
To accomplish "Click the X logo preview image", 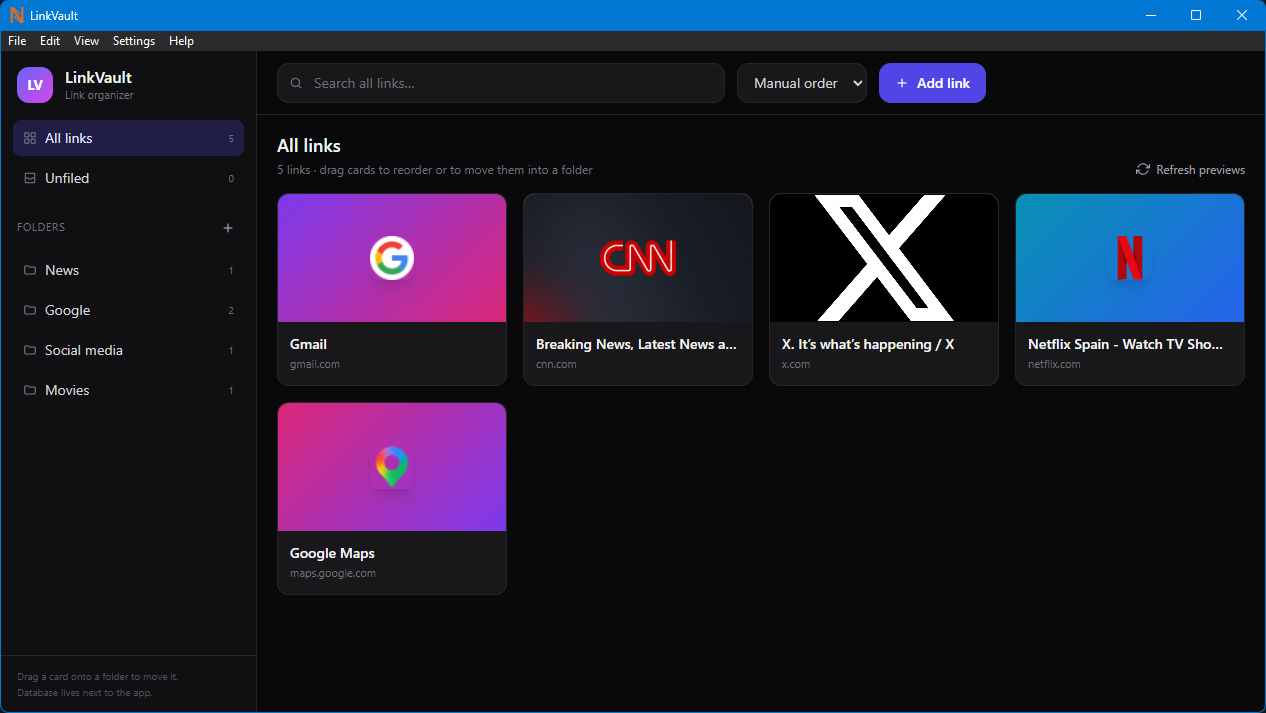I will [x=884, y=258].
